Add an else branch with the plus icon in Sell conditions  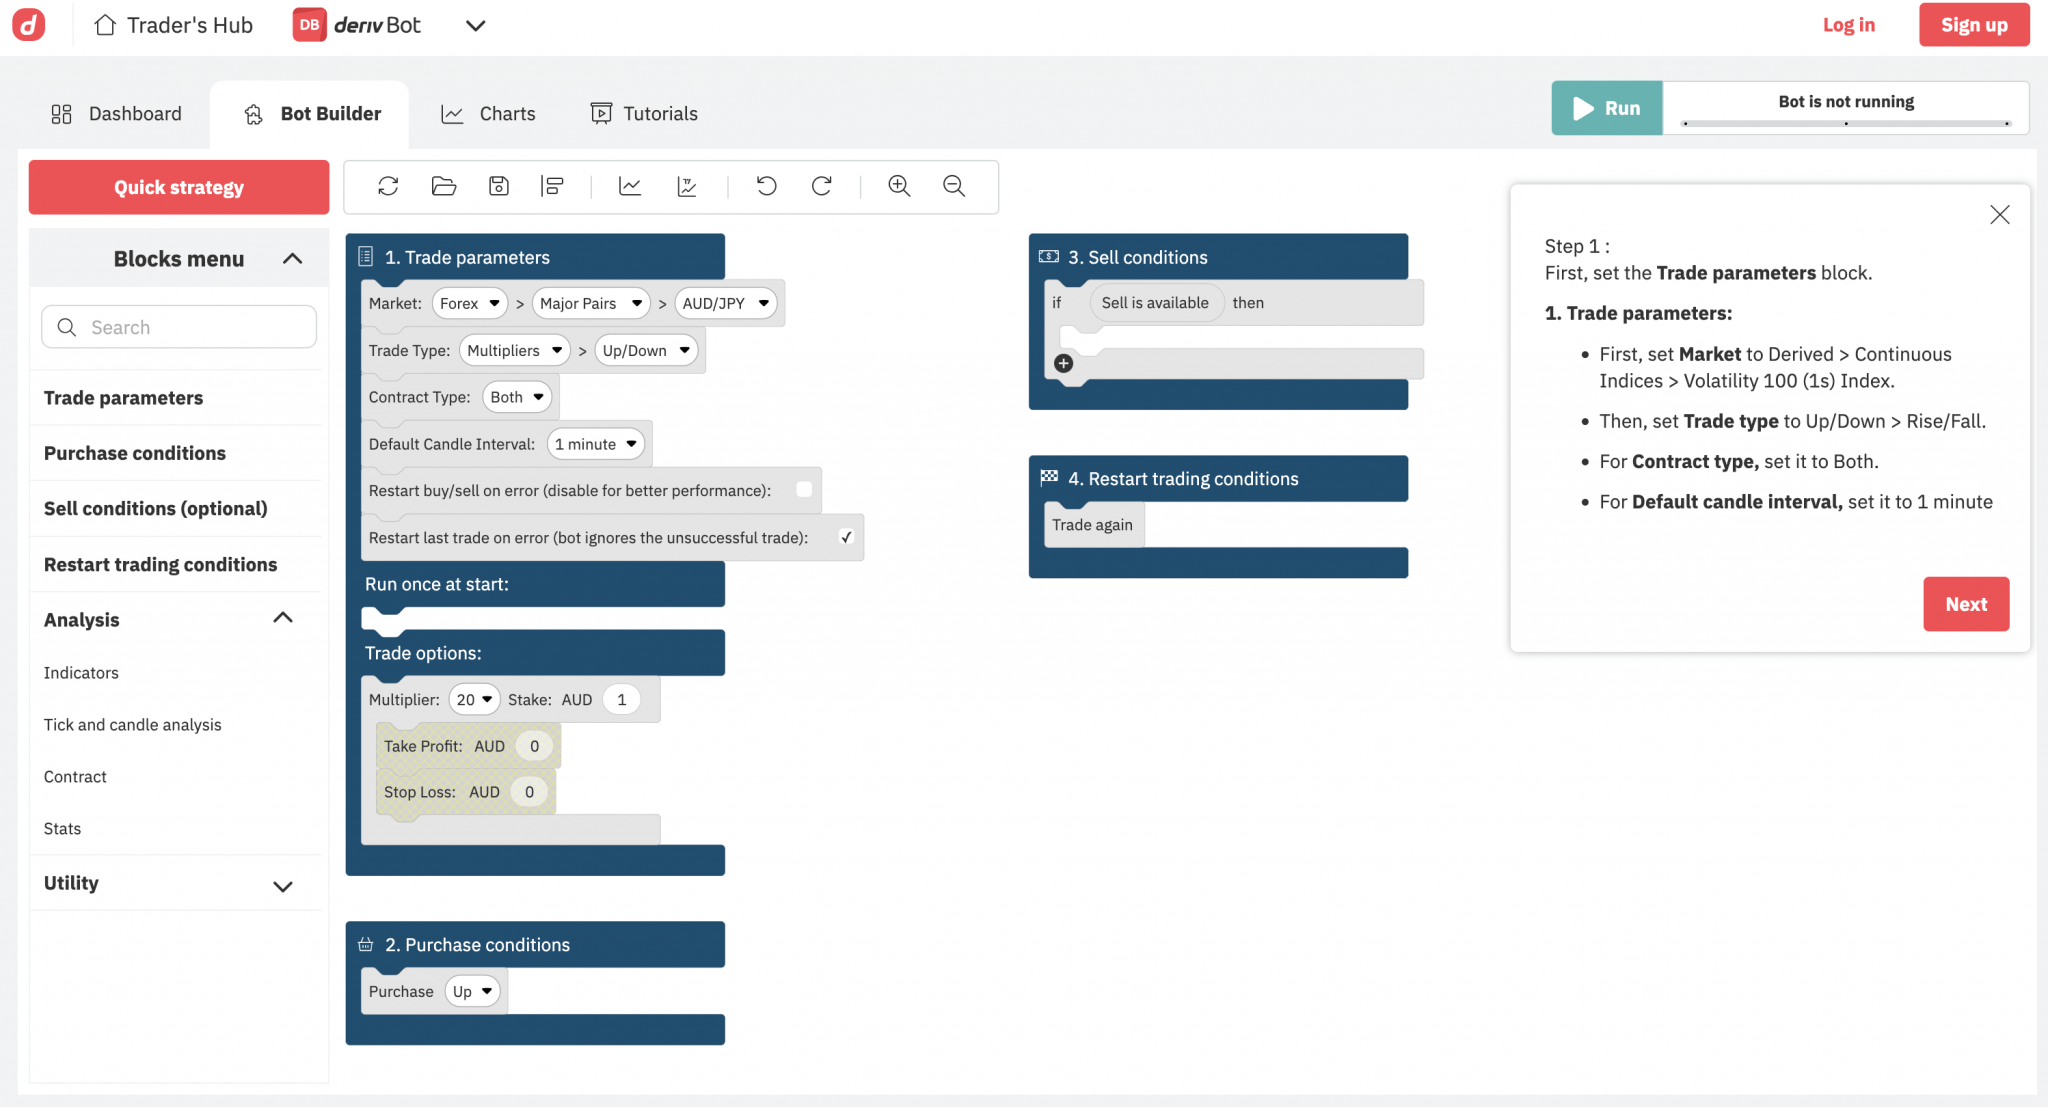click(x=1064, y=364)
